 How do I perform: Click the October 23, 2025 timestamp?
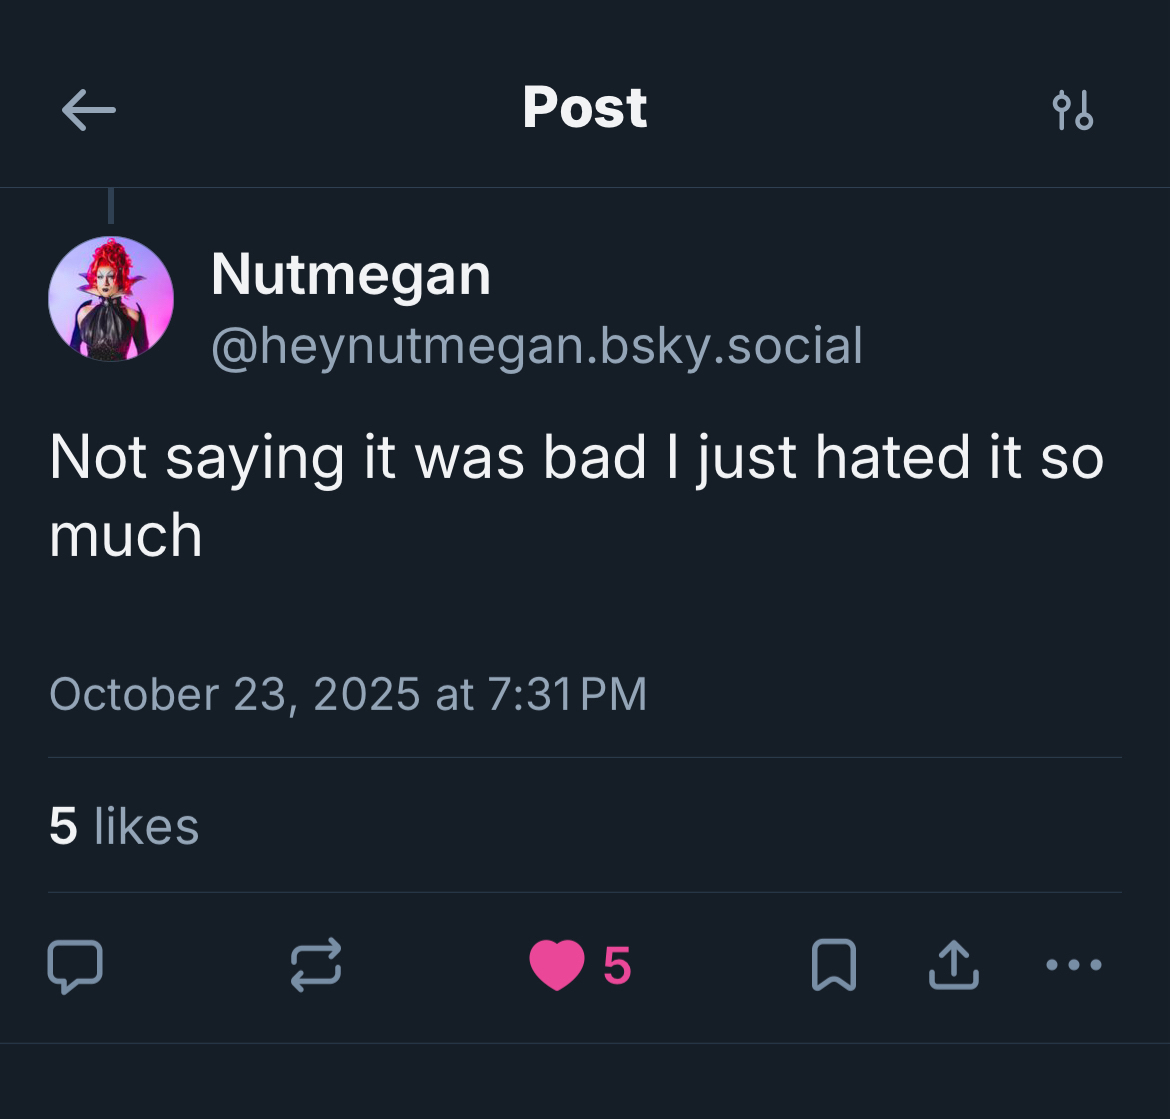tap(234, 694)
